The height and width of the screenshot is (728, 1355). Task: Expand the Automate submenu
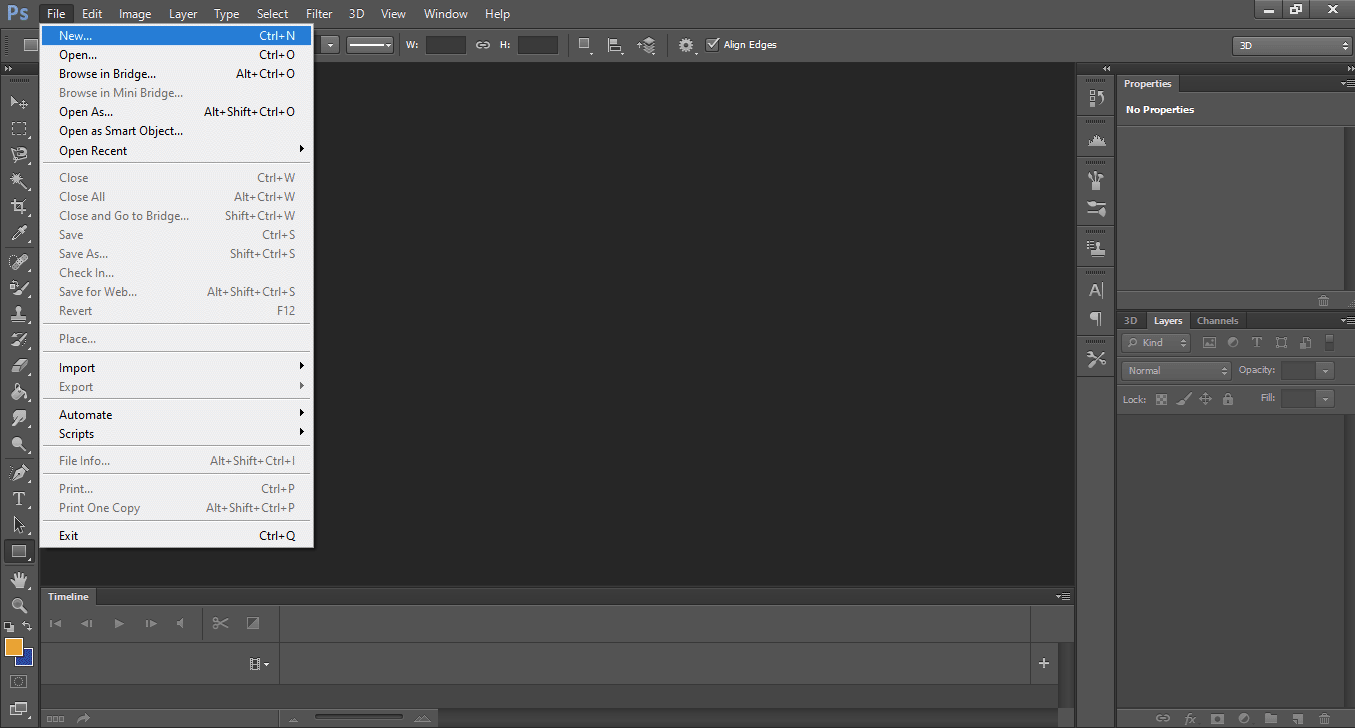(x=177, y=415)
